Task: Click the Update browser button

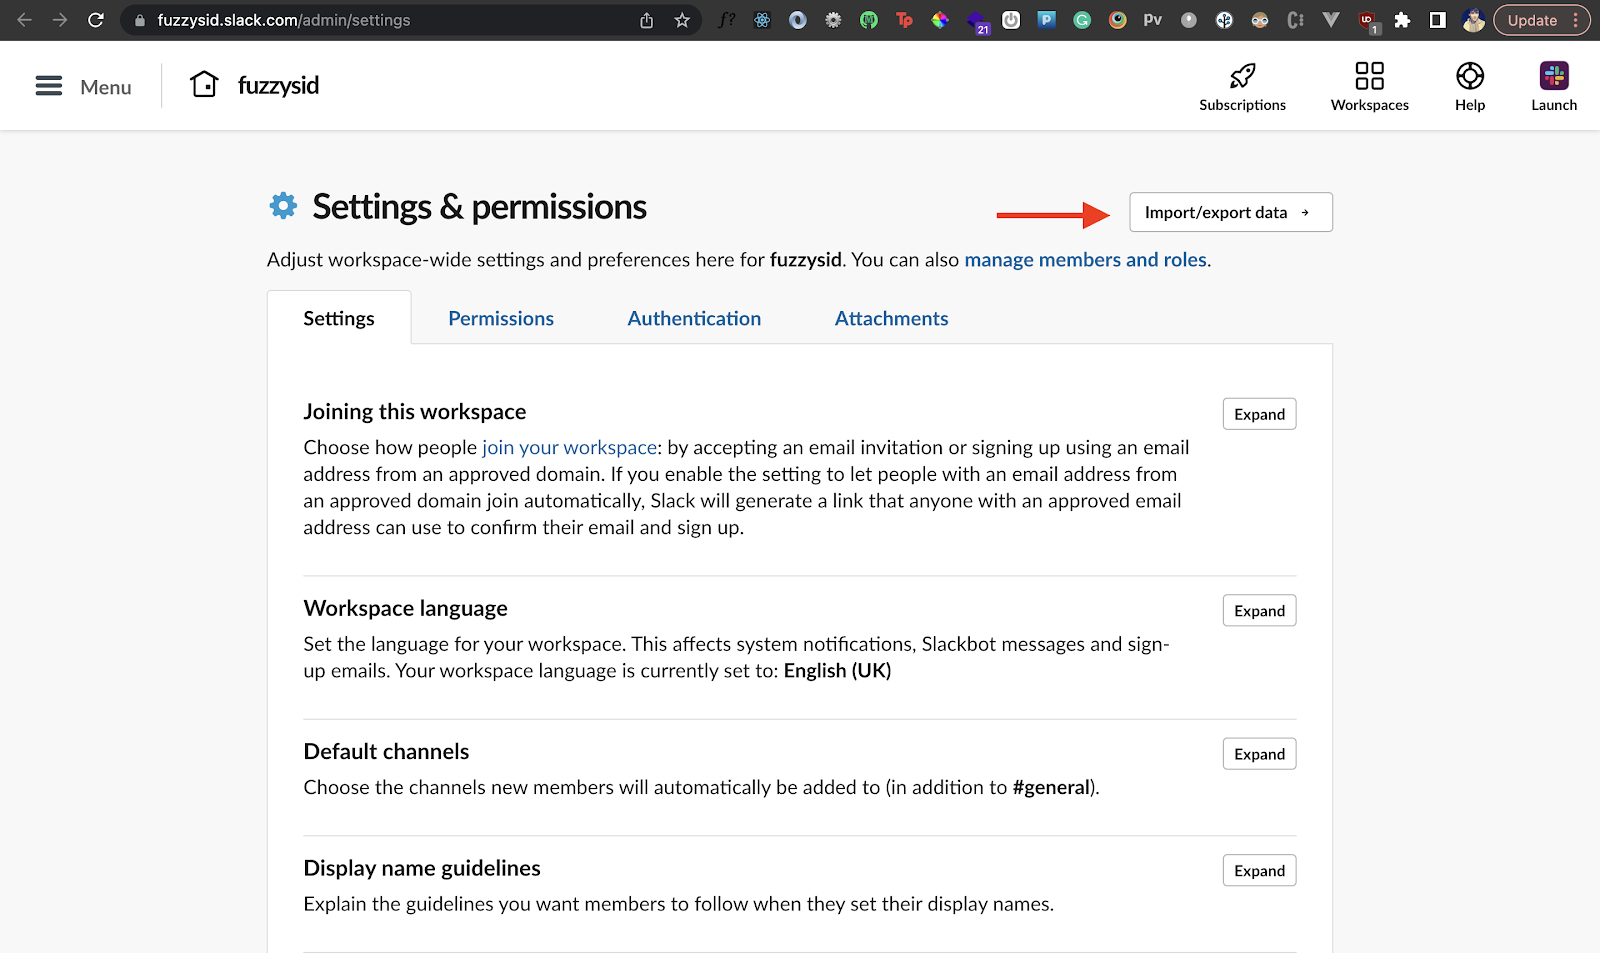Action: click(1542, 20)
